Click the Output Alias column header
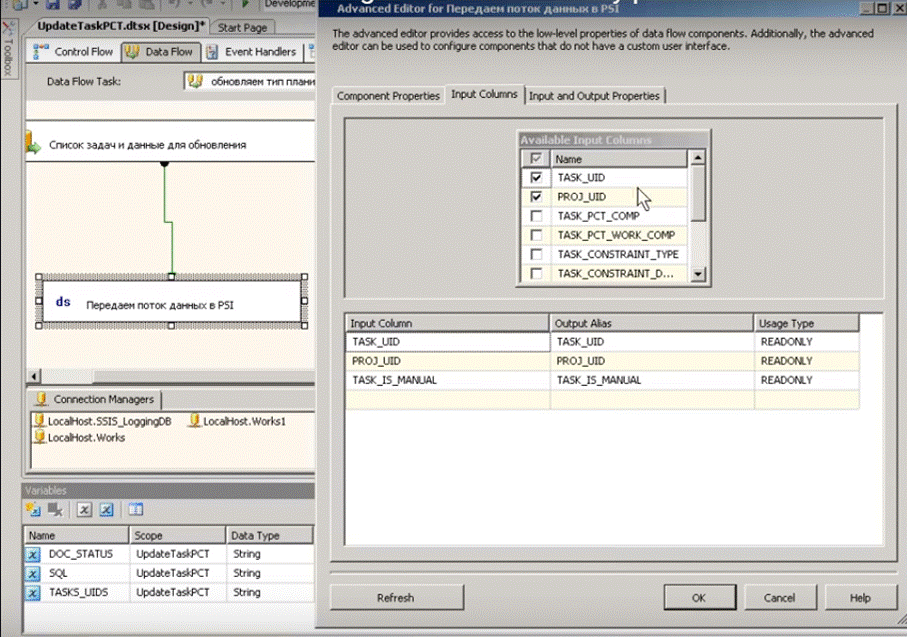 [x=652, y=323]
